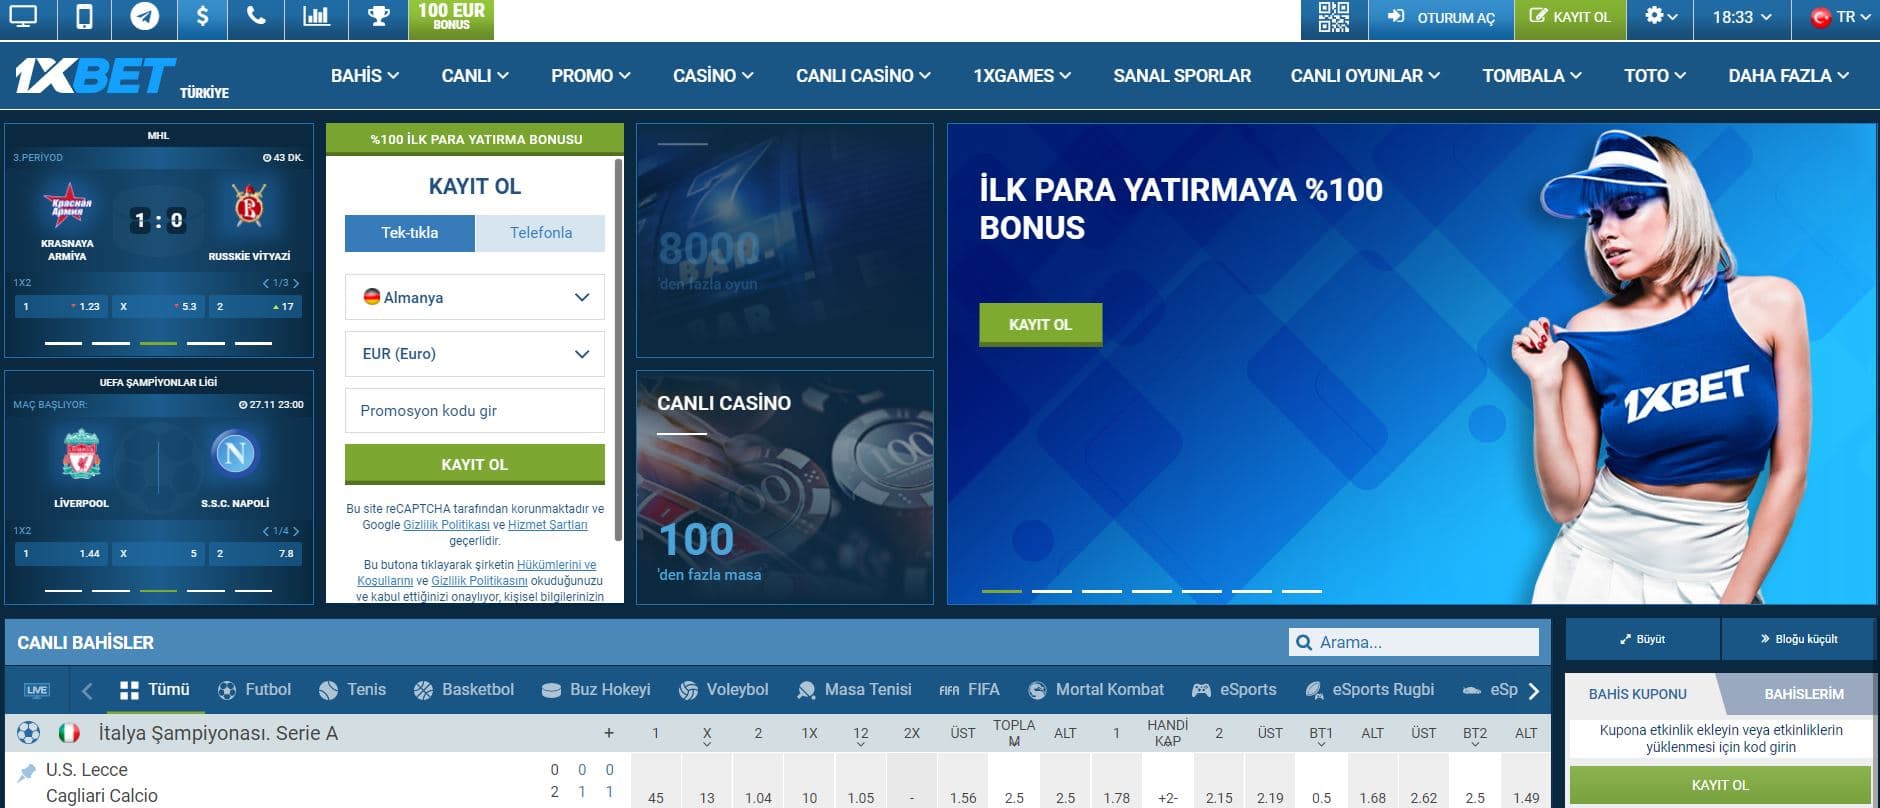1880x808 pixels.
Task: Open the PROMO menu
Action: (590, 76)
